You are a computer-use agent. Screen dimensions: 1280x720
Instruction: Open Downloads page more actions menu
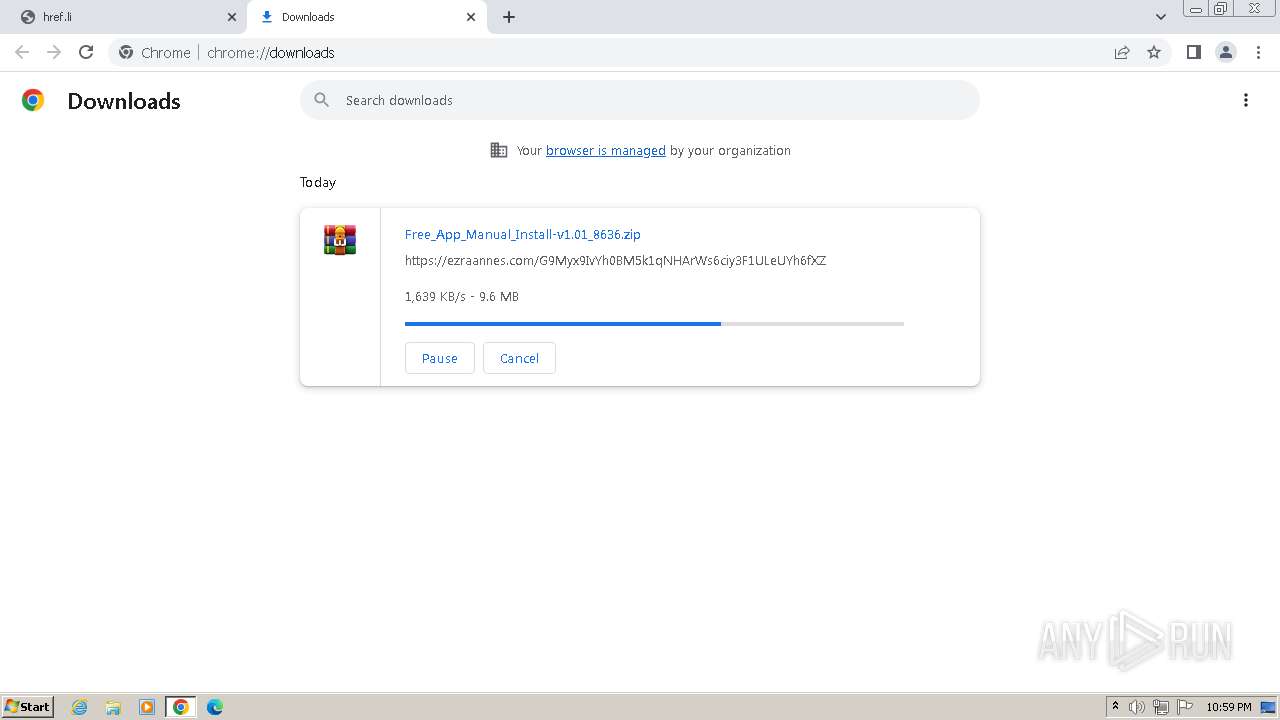pyautogui.click(x=1246, y=100)
